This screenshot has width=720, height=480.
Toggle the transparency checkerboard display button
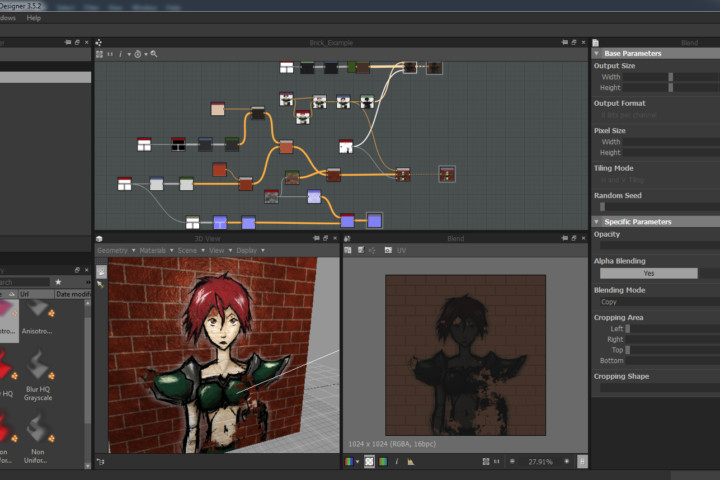(368, 462)
